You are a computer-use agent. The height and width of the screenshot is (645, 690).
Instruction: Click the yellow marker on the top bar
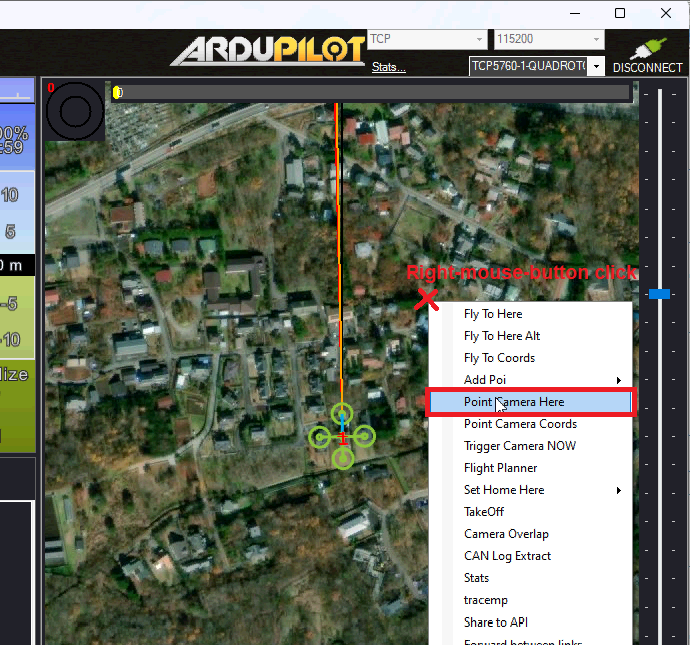coord(118,92)
